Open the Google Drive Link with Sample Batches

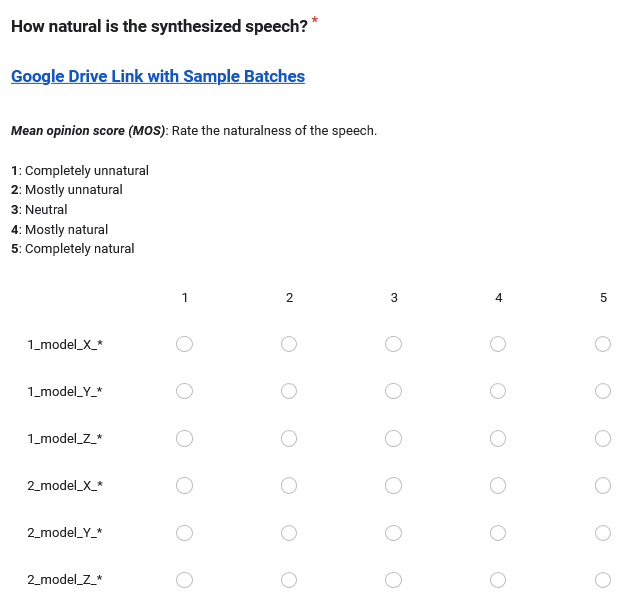tap(158, 77)
